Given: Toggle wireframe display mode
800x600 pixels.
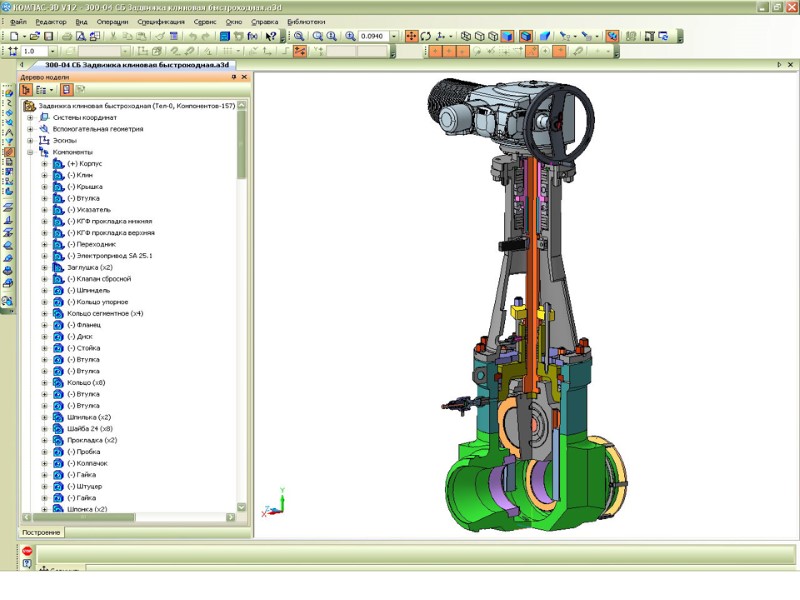Looking at the screenshot, I should [467, 36].
